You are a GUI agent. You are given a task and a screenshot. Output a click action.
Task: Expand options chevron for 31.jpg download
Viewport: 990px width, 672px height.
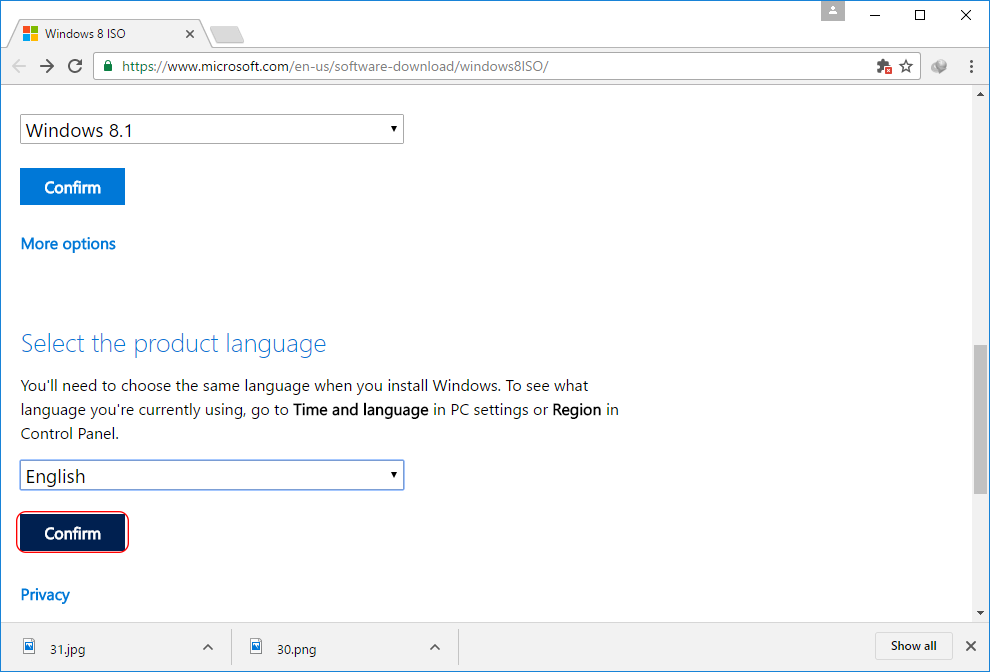click(x=208, y=647)
